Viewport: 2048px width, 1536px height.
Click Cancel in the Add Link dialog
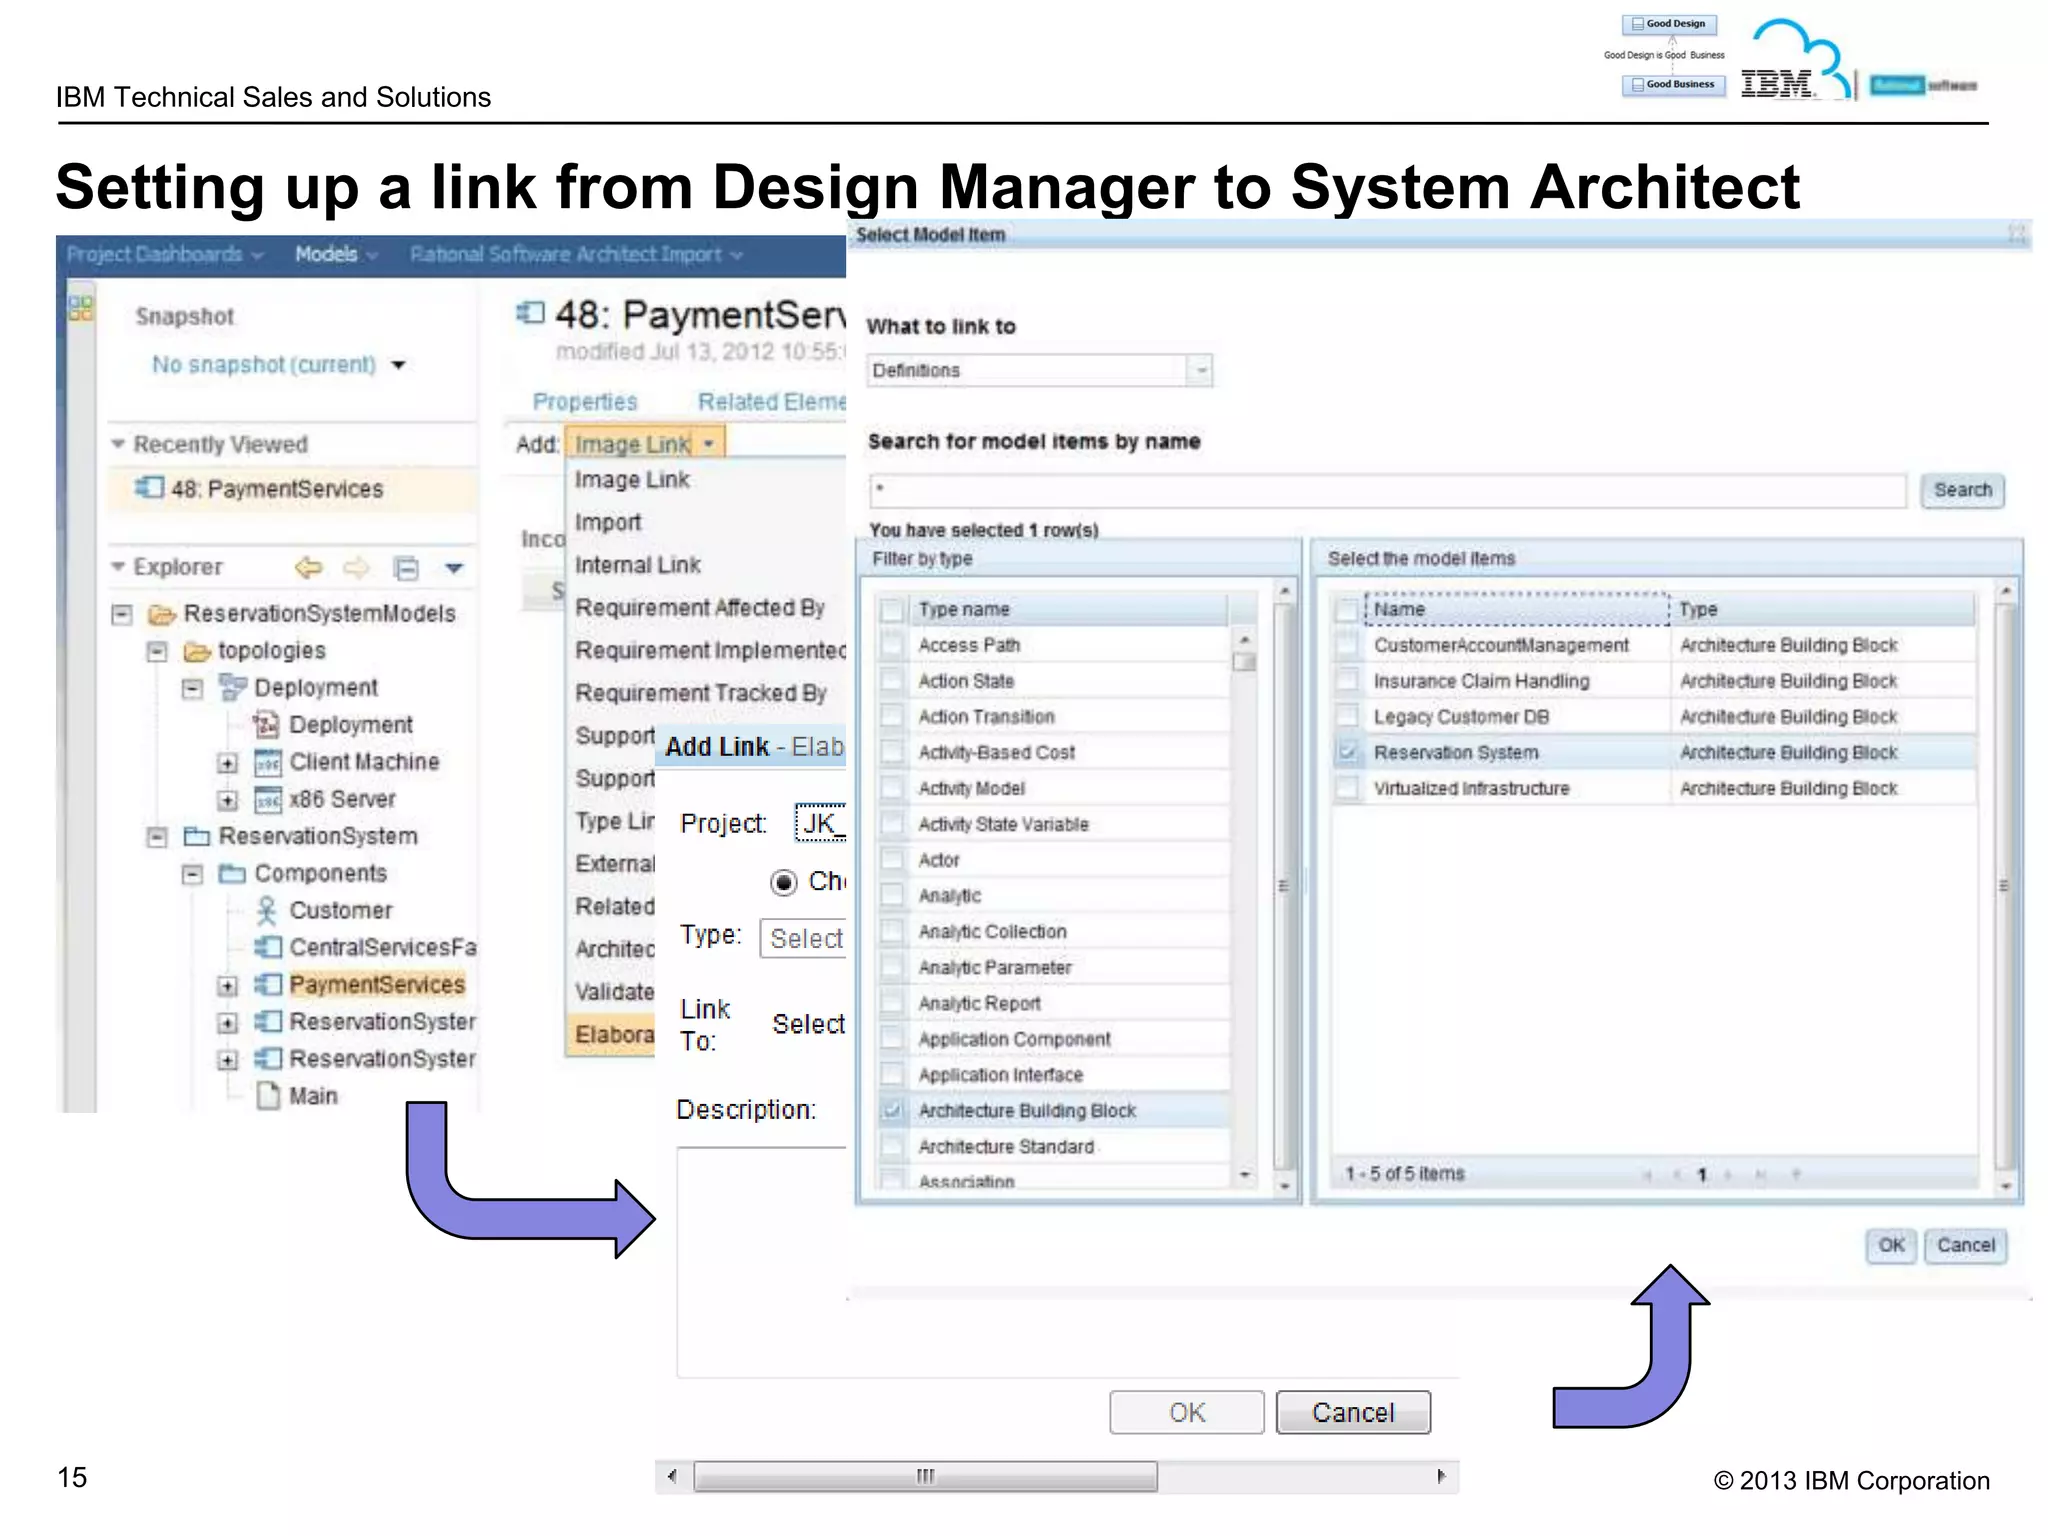click(x=1353, y=1413)
